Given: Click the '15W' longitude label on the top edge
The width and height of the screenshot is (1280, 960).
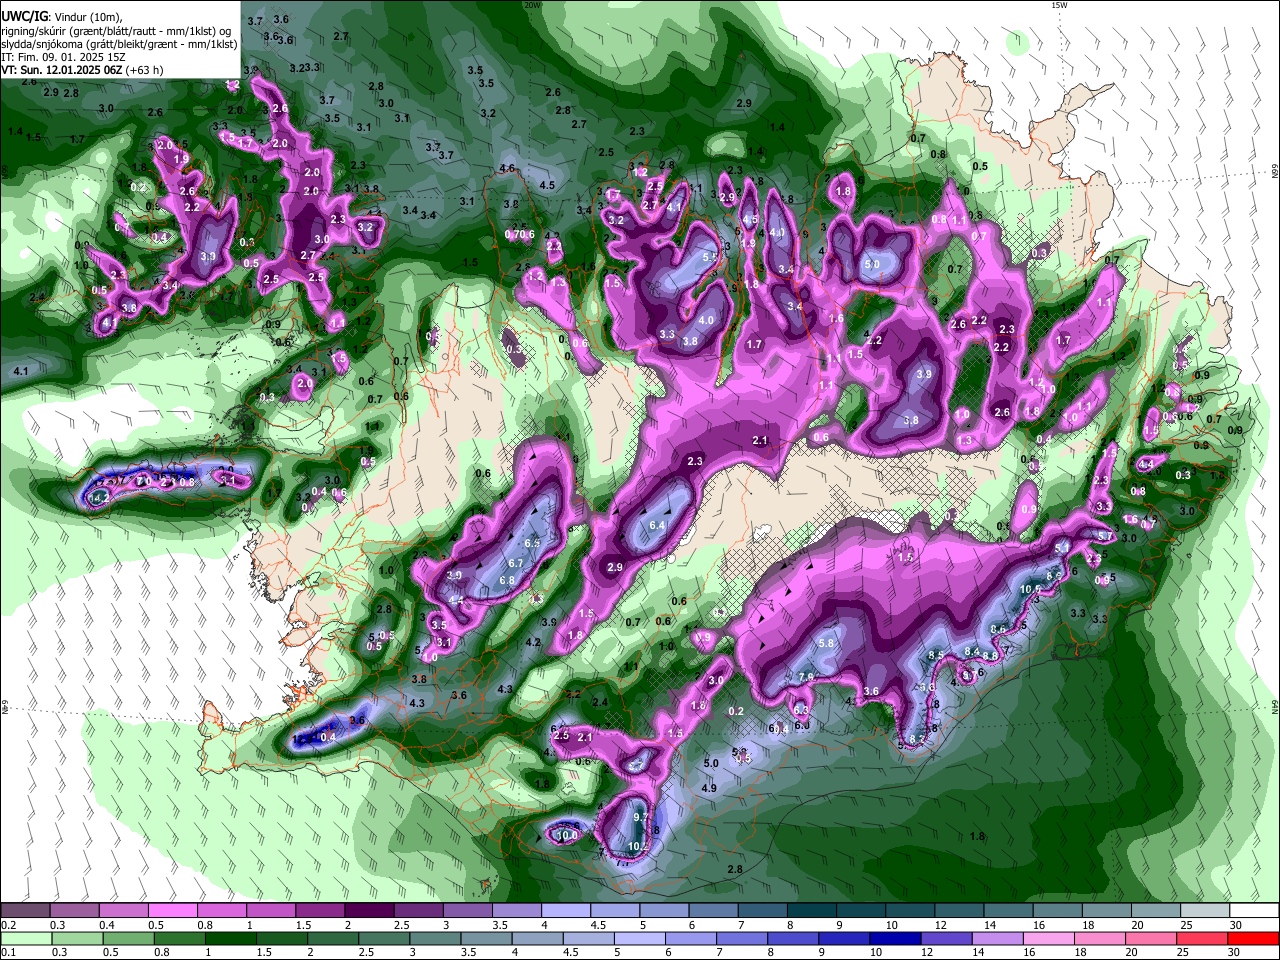Looking at the screenshot, I should click(x=1059, y=5).
